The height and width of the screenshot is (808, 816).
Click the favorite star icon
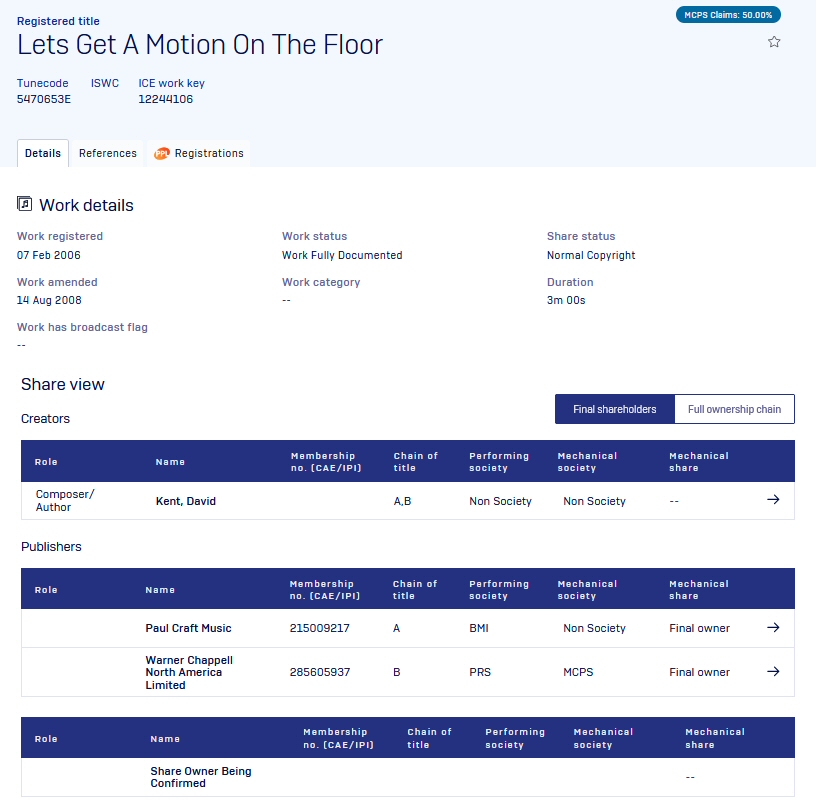pyautogui.click(x=774, y=42)
